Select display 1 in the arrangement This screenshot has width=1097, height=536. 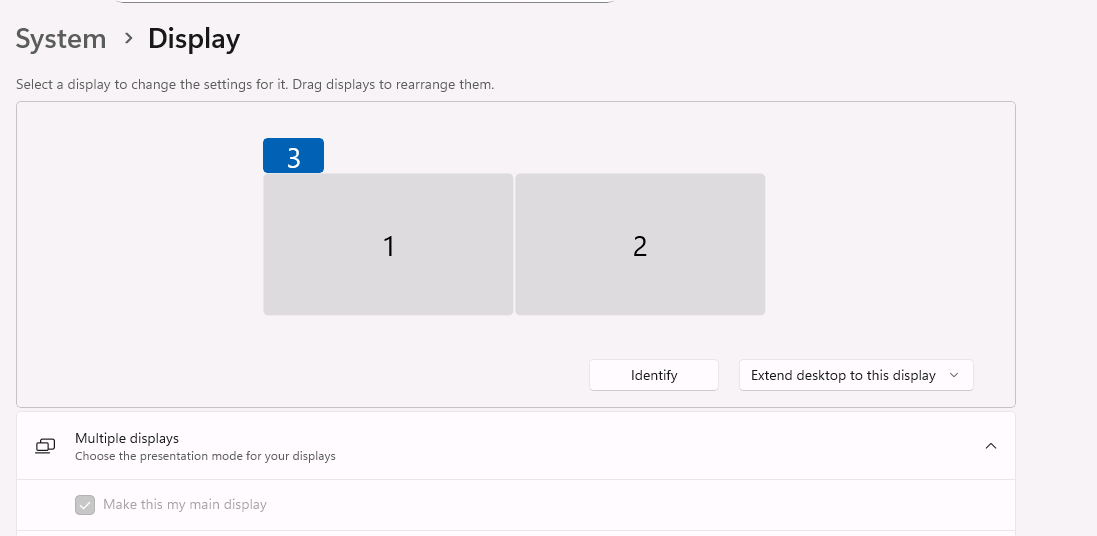(388, 245)
